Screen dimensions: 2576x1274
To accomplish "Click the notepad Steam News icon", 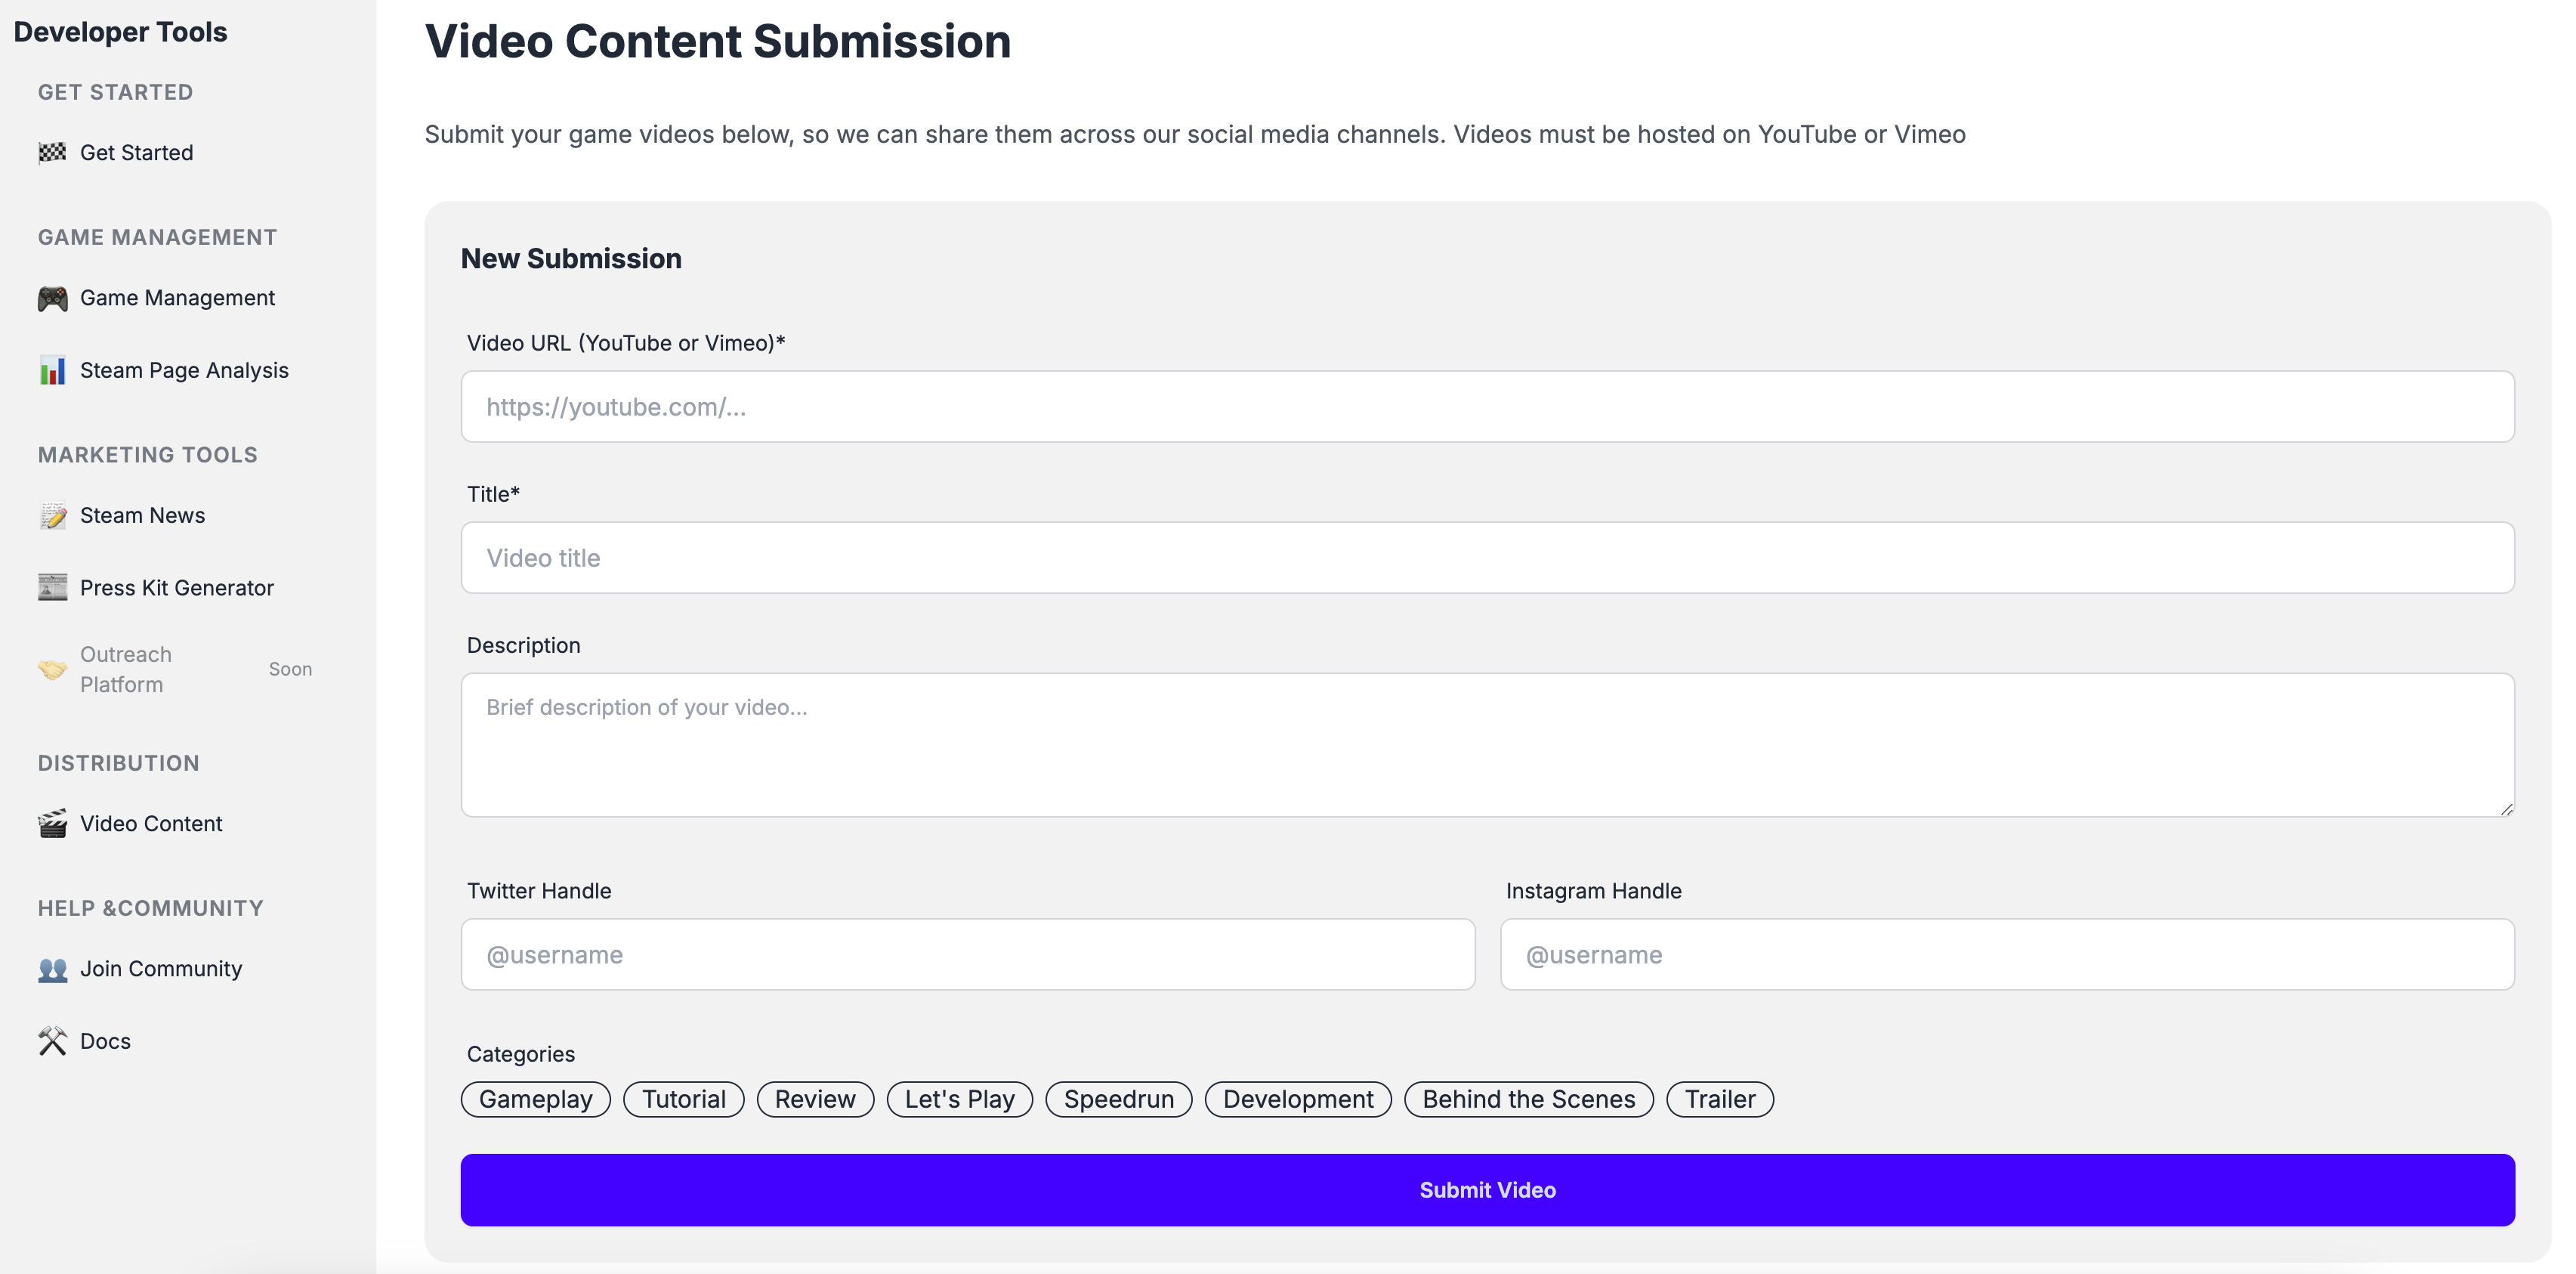I will coord(52,516).
